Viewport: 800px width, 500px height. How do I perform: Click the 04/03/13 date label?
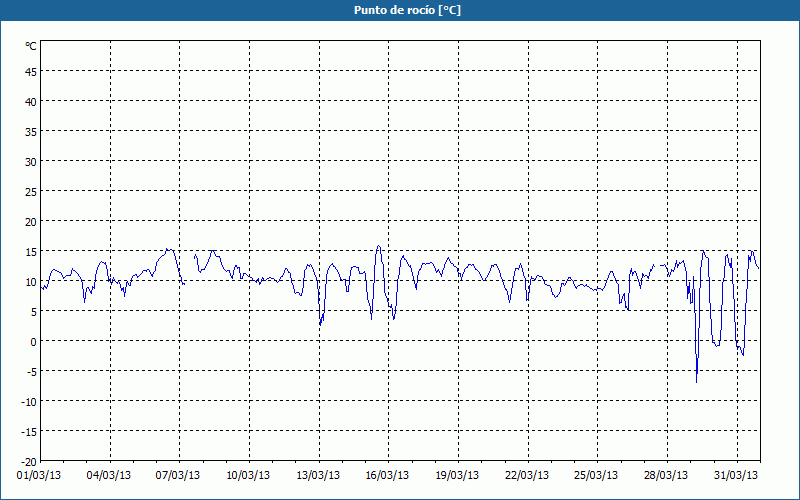109,476
